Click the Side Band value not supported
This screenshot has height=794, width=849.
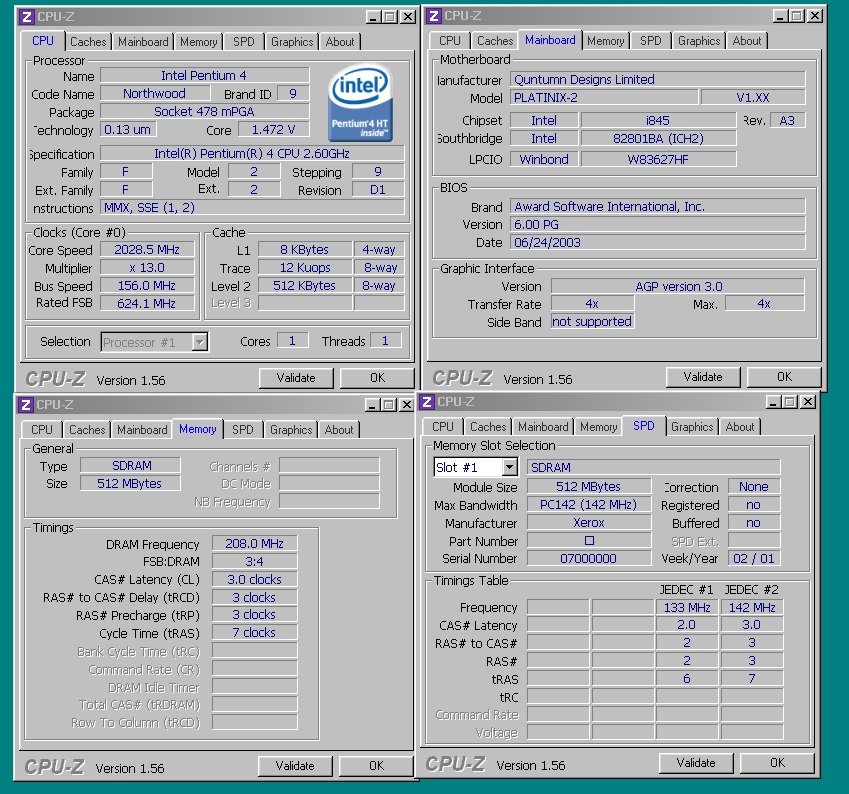pyautogui.click(x=592, y=322)
